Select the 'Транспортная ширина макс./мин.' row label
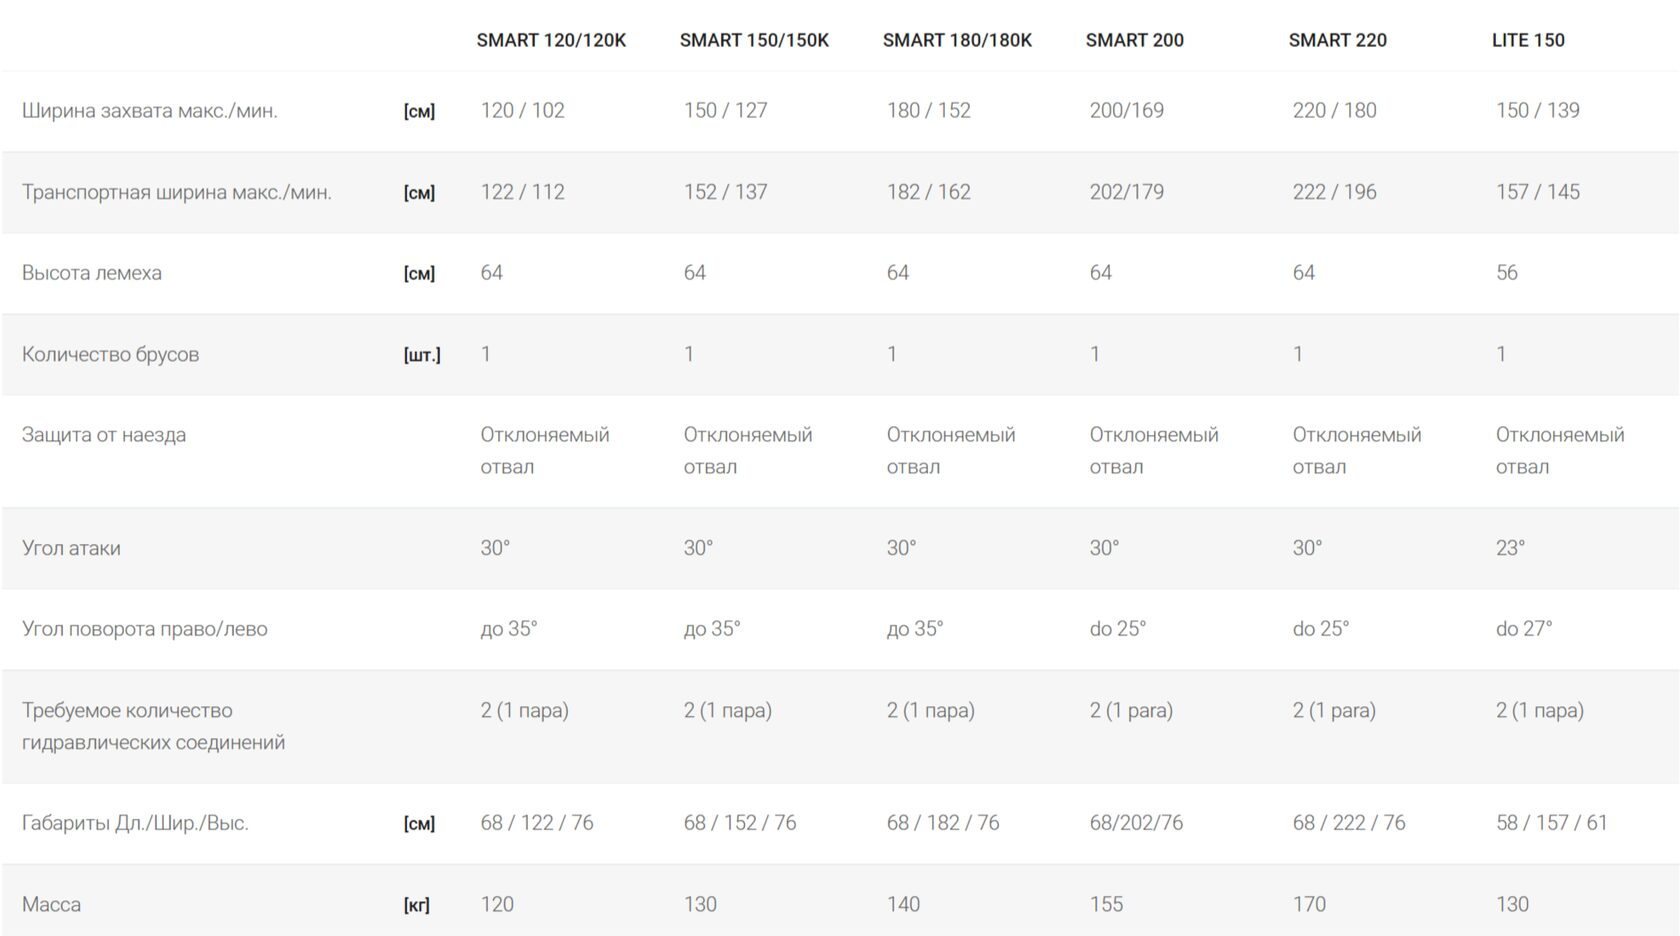This screenshot has width=1680, height=936. click(177, 192)
